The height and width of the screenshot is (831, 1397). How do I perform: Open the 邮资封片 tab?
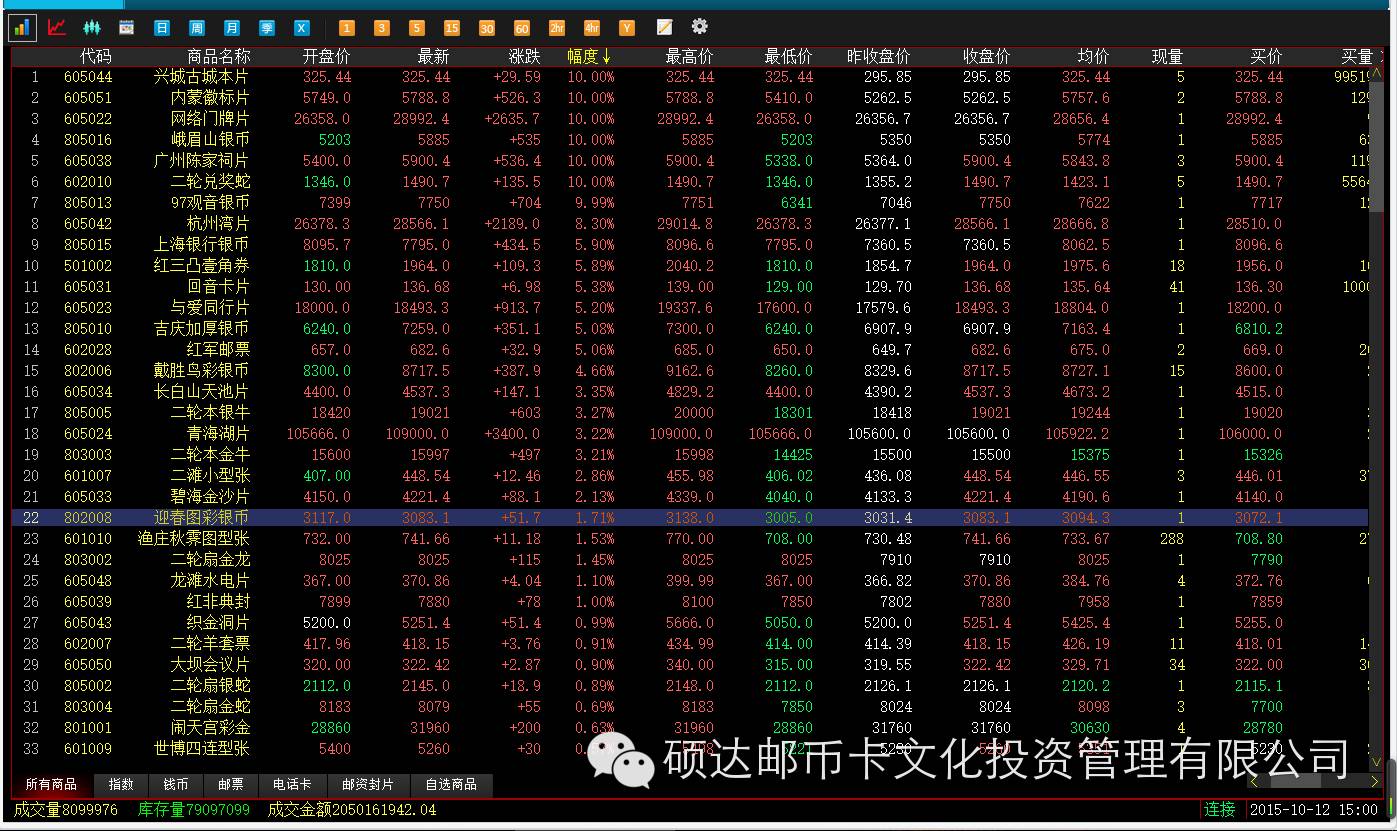[x=368, y=785]
